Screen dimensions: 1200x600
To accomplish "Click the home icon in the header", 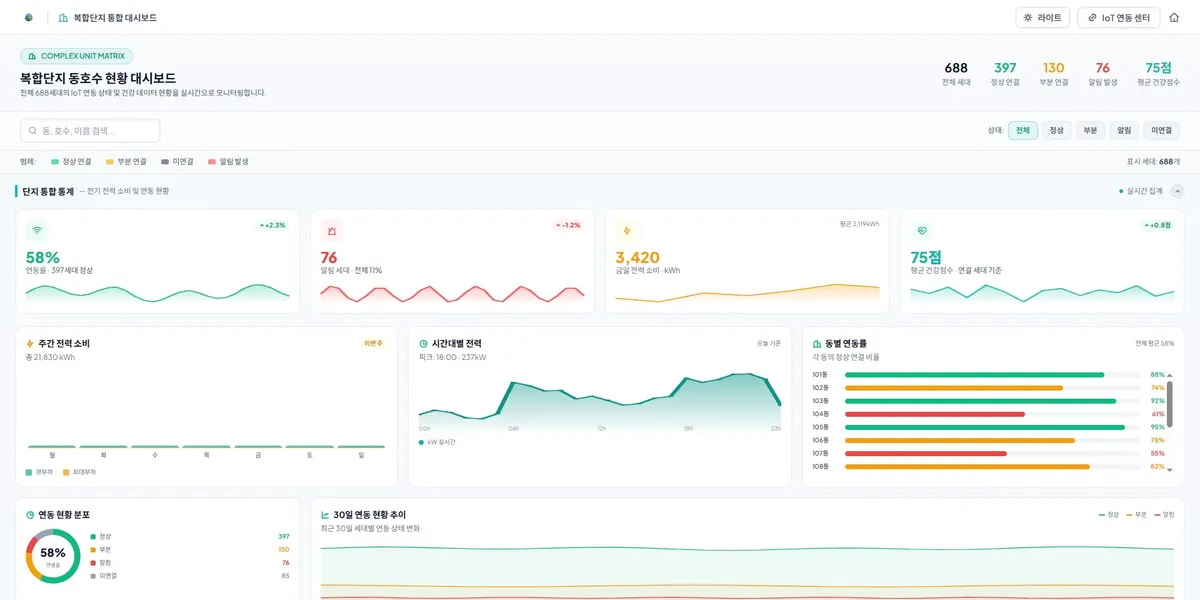I will (1174, 18).
